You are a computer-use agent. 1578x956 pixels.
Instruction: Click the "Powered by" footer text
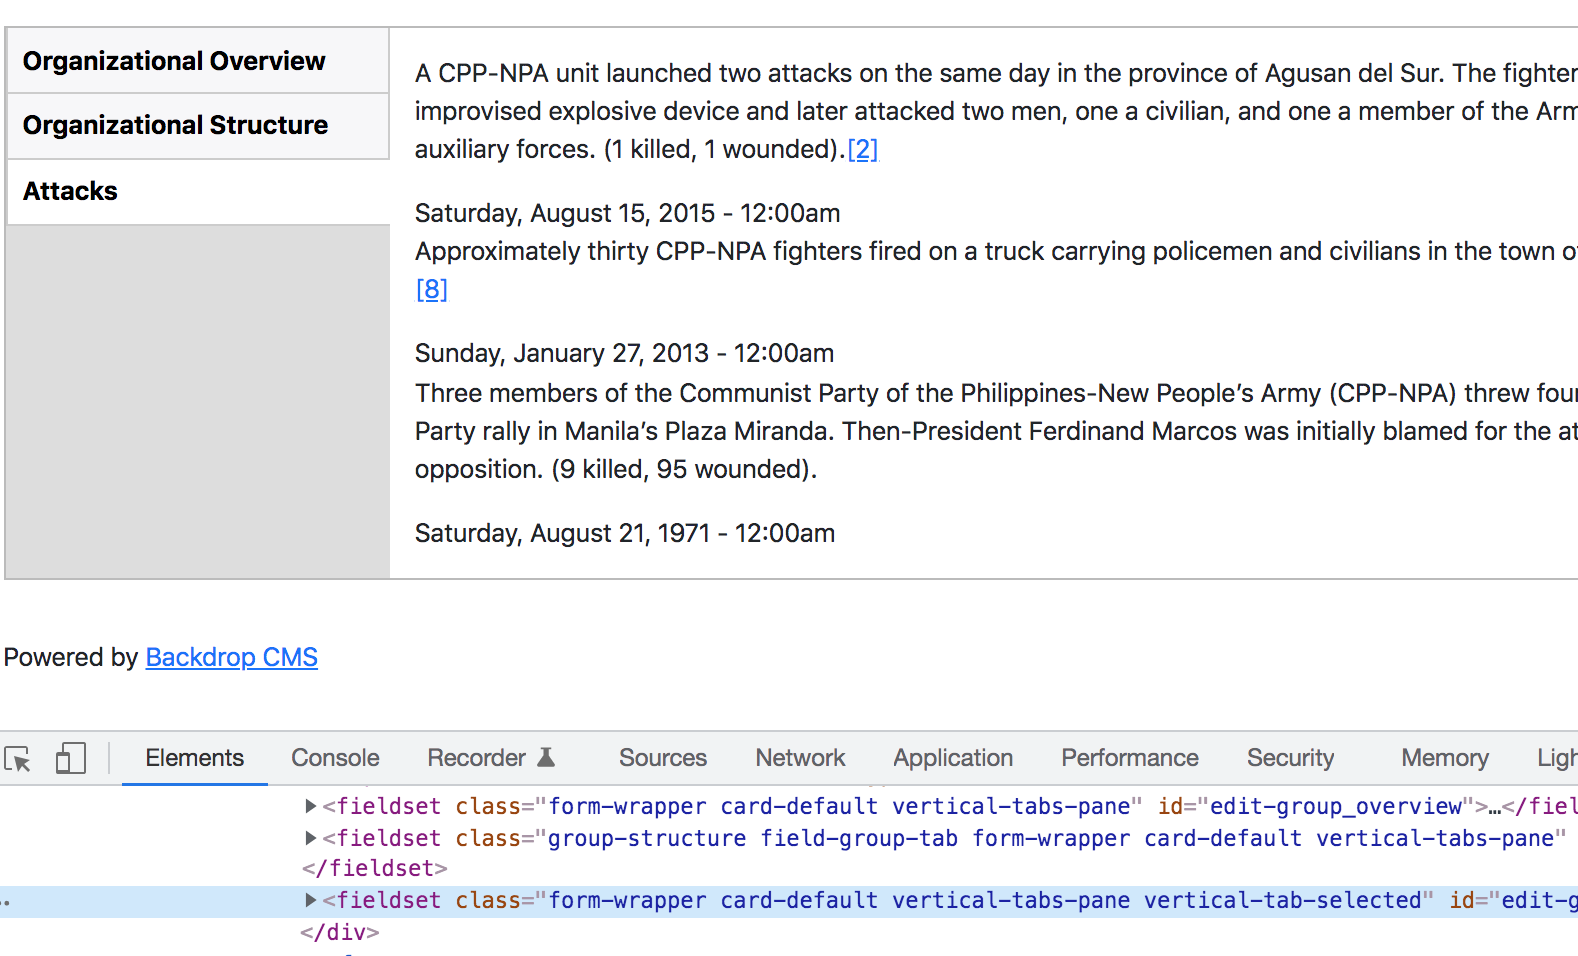point(71,657)
